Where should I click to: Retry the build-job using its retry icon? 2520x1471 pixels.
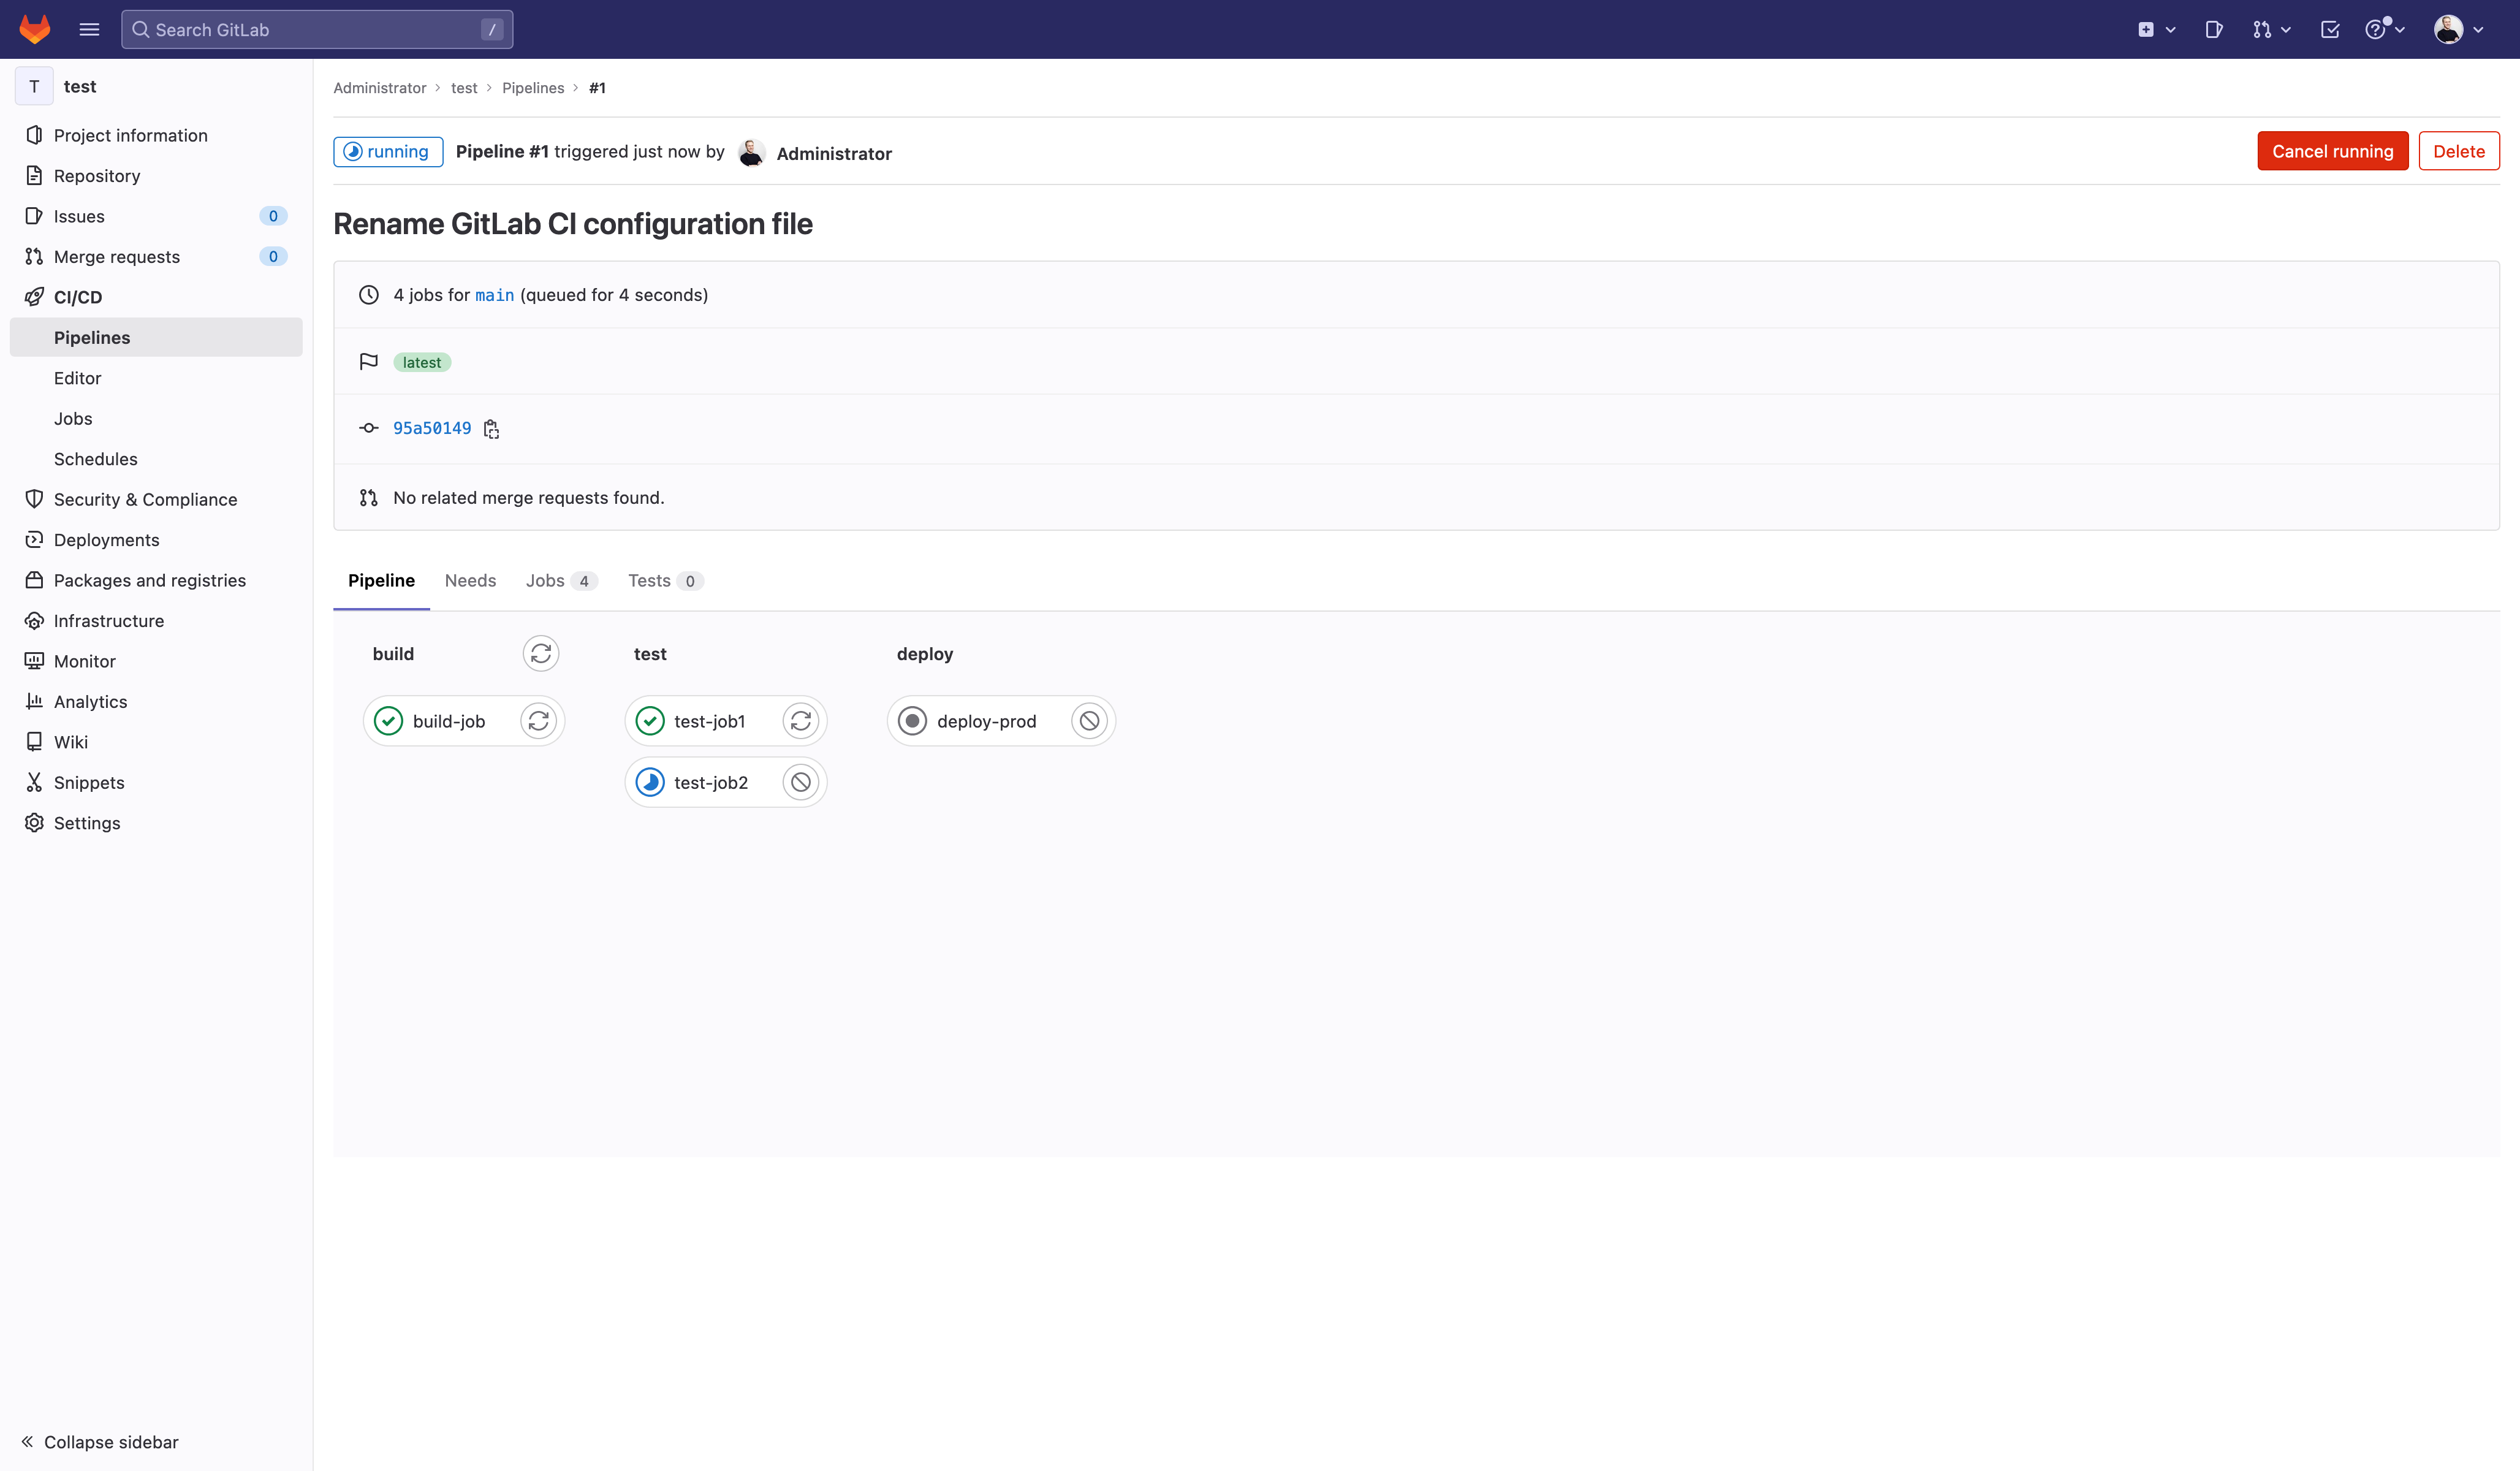pos(538,720)
